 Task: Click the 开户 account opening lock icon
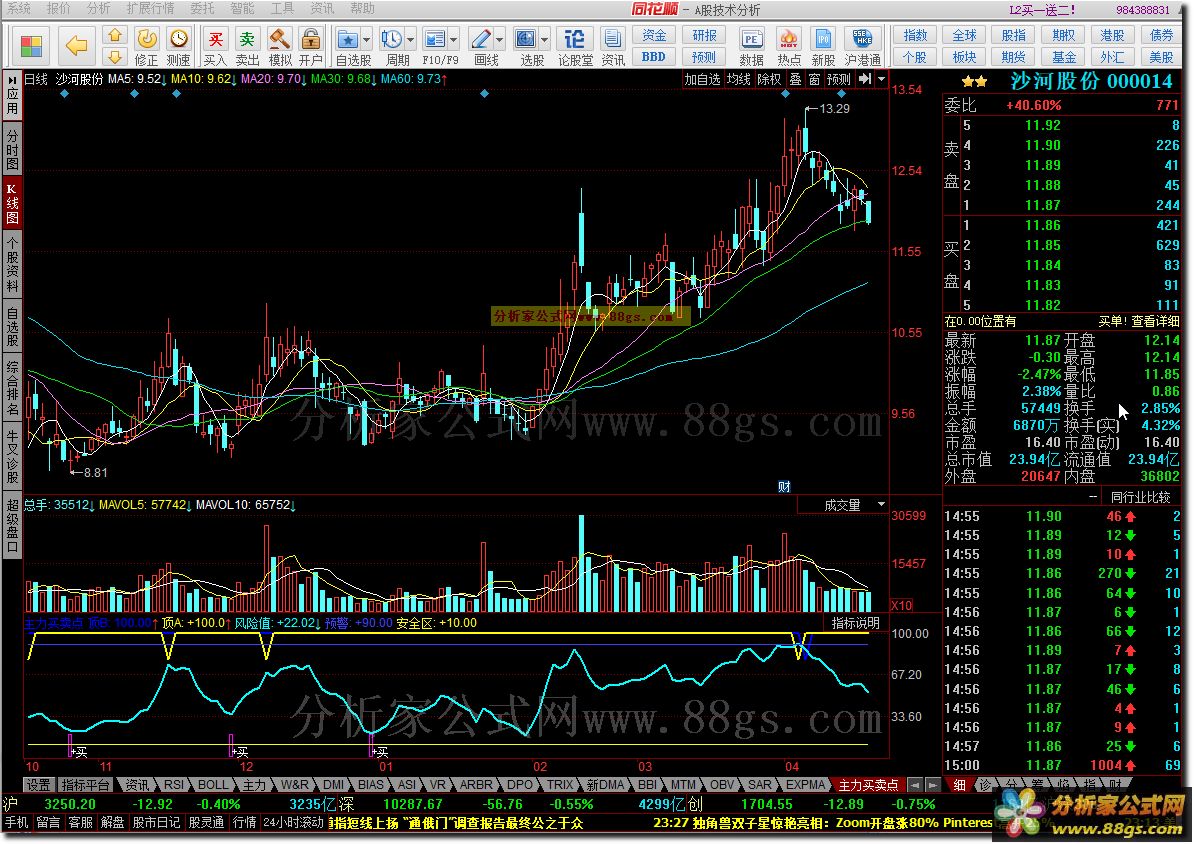point(311,46)
